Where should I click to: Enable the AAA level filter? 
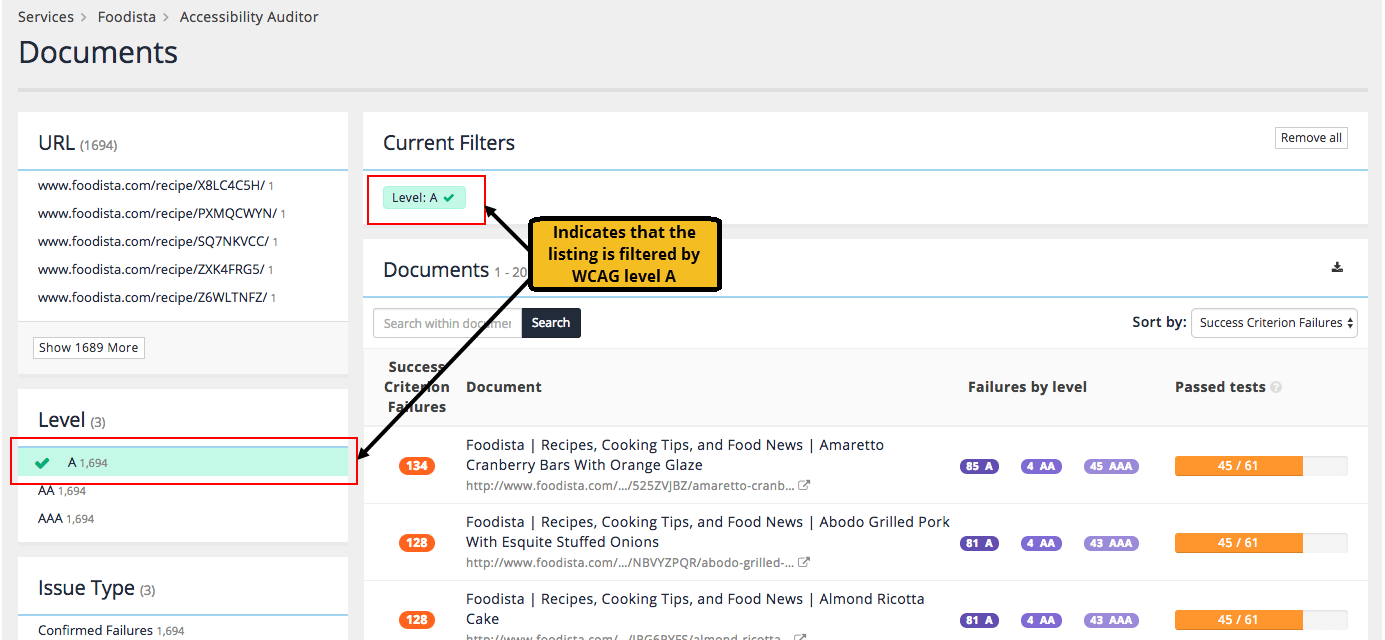50,519
